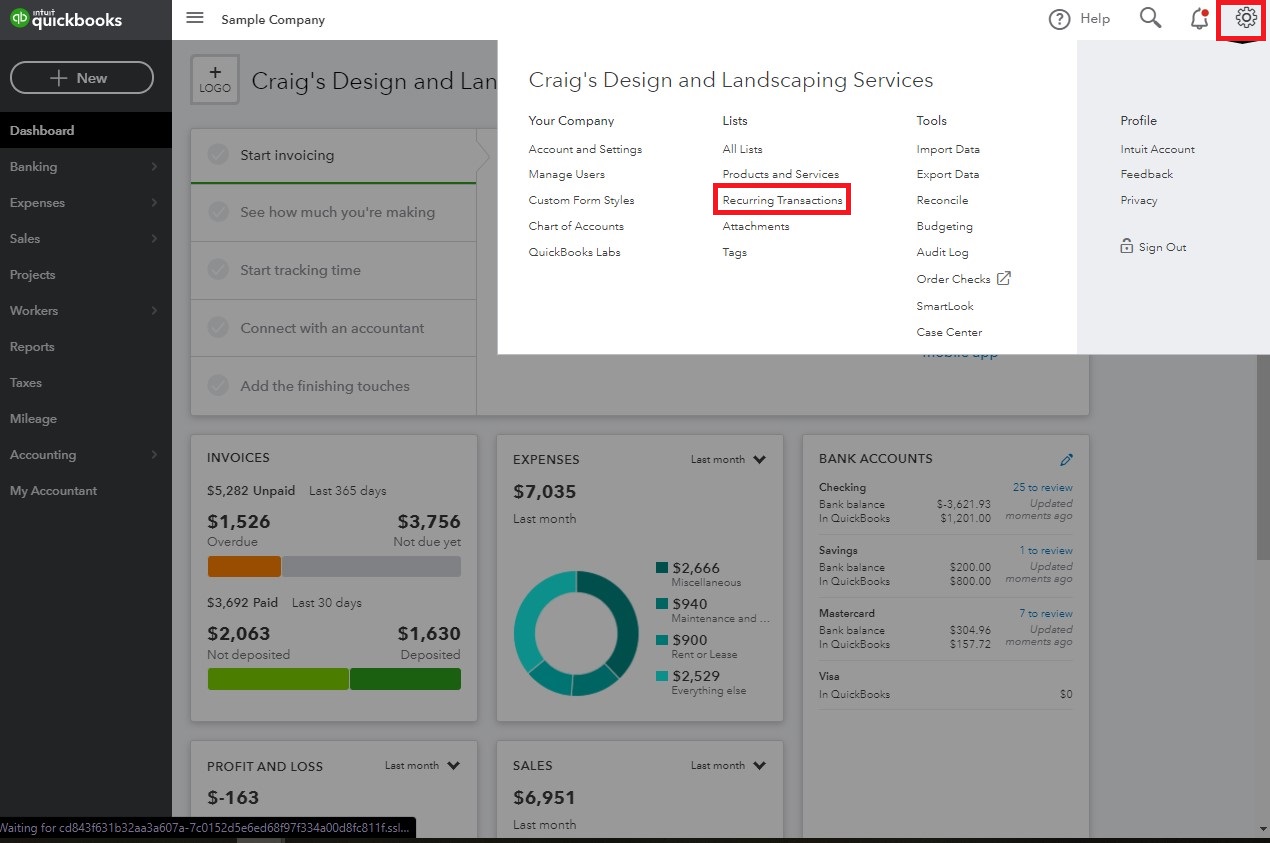
Task: Click the LOGO placeholder box
Action: 215,79
